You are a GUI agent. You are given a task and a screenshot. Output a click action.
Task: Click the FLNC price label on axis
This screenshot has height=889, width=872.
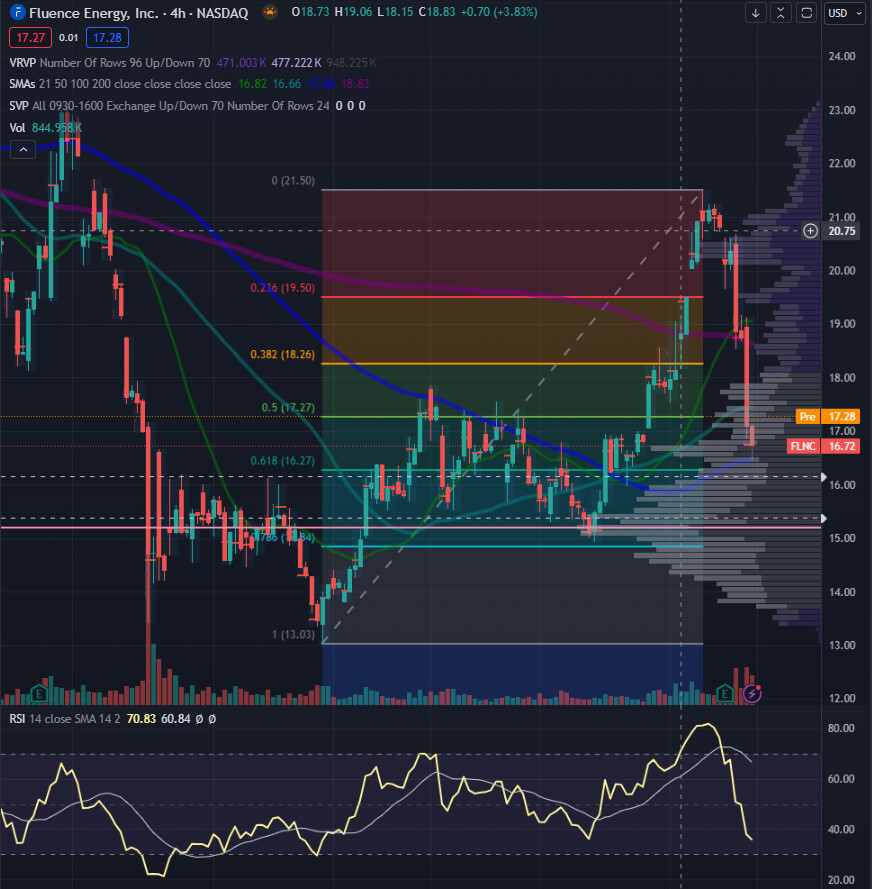click(805, 446)
